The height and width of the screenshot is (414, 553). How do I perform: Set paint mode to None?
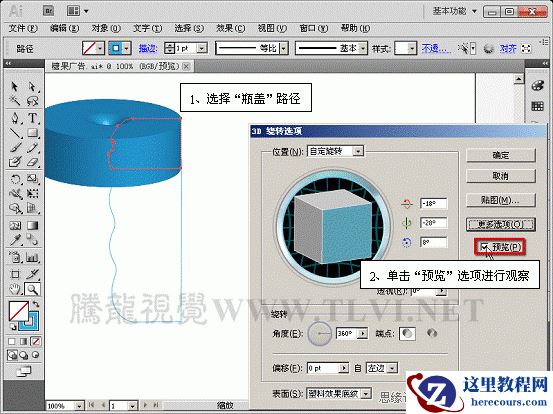point(35,341)
